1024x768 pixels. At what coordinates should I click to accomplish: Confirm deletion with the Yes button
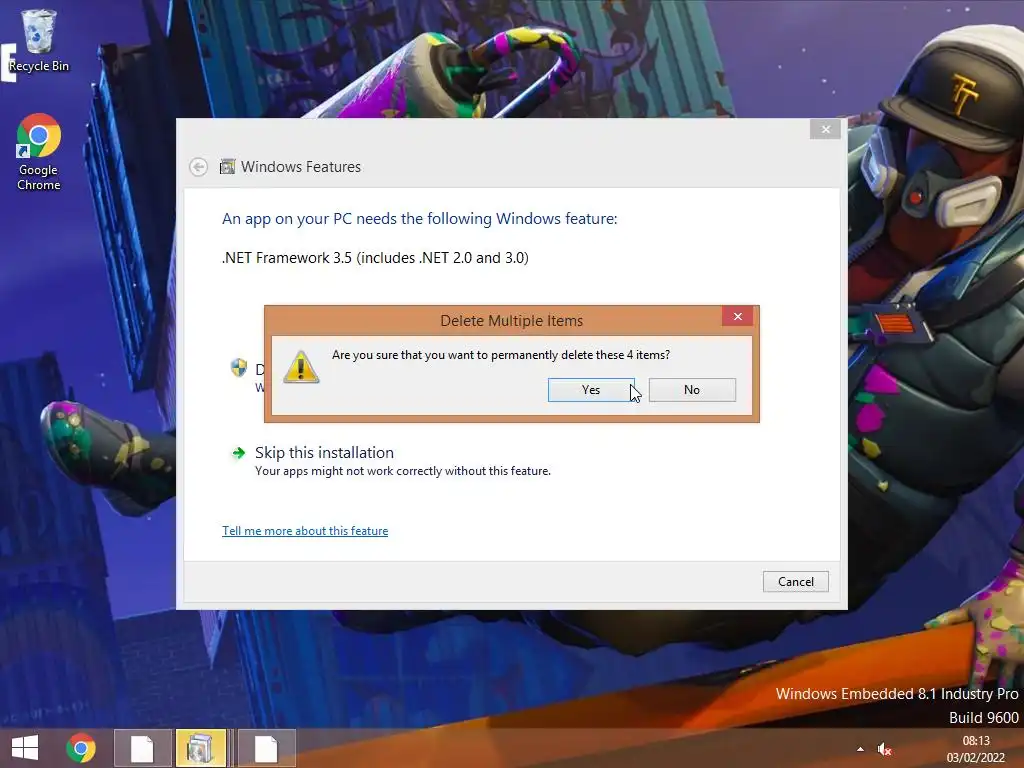[591, 390]
